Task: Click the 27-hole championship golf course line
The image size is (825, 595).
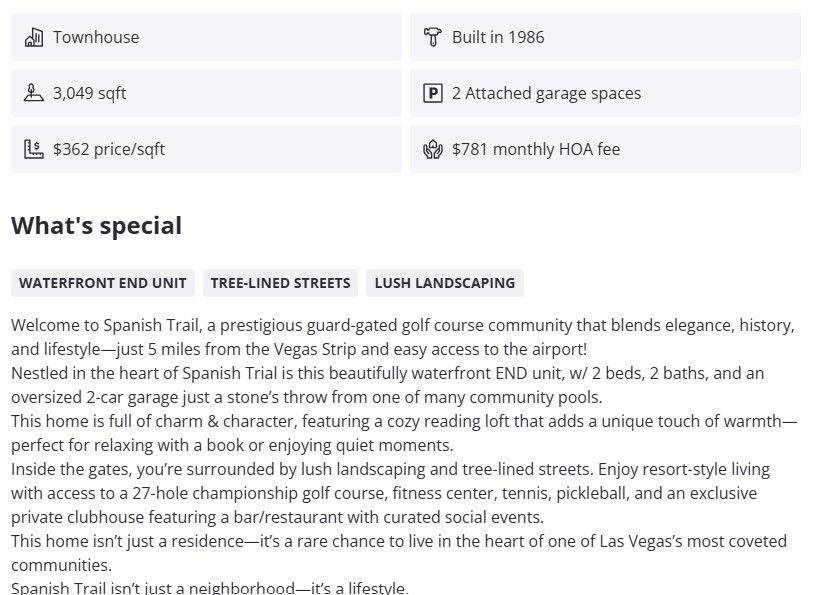Action: coord(380,493)
